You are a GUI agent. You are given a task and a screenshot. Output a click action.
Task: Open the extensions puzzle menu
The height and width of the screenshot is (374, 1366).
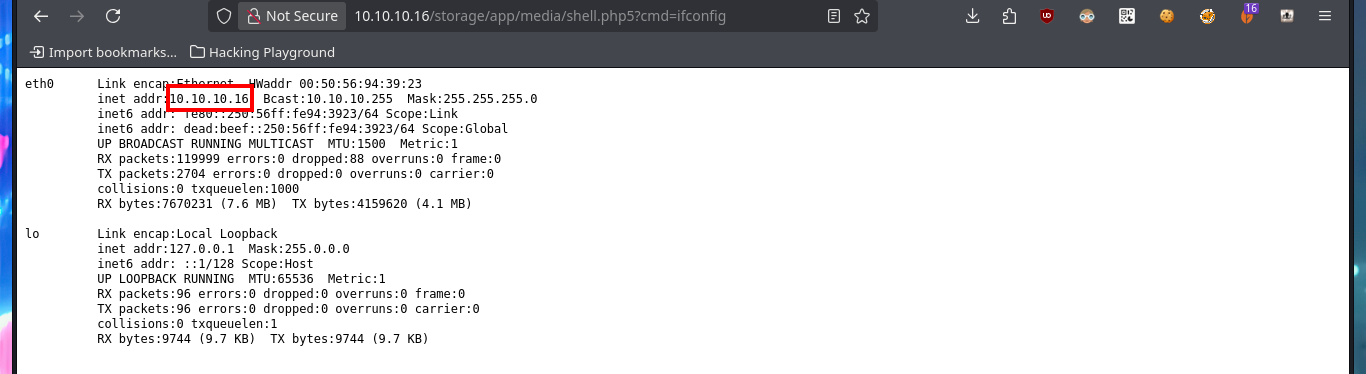click(1008, 16)
